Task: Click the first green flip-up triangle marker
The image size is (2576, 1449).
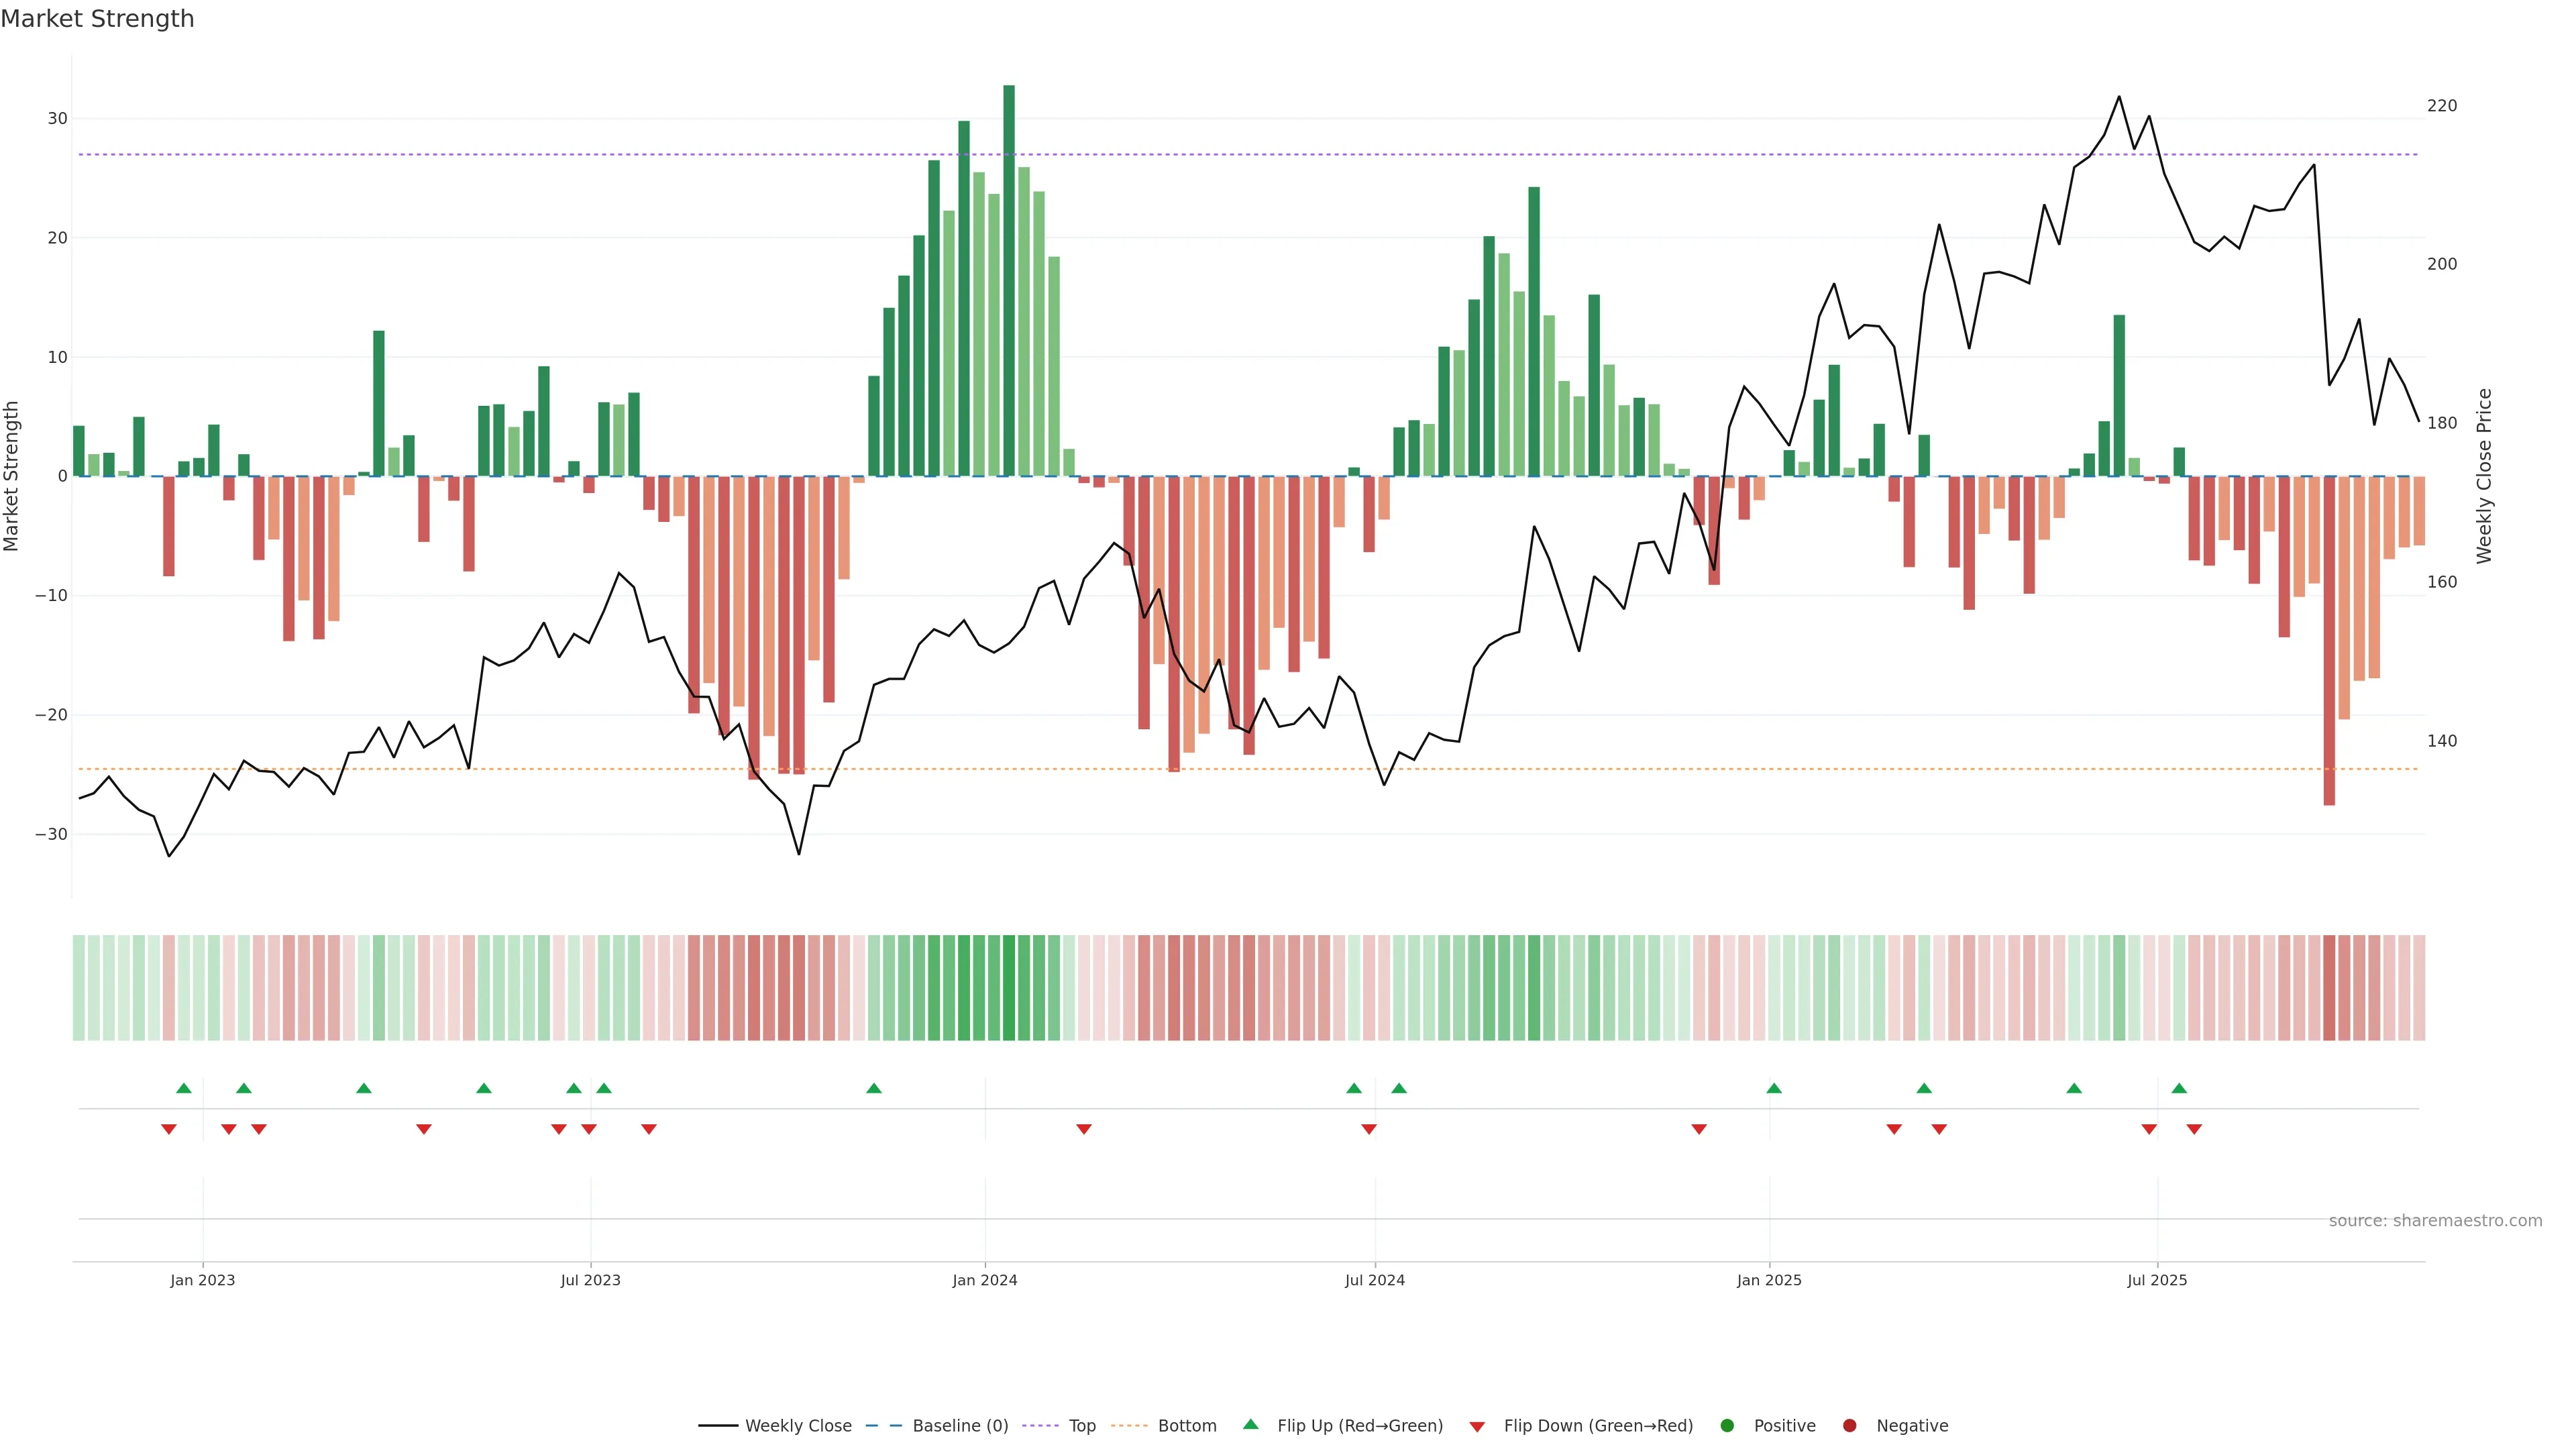Action: point(184,1088)
